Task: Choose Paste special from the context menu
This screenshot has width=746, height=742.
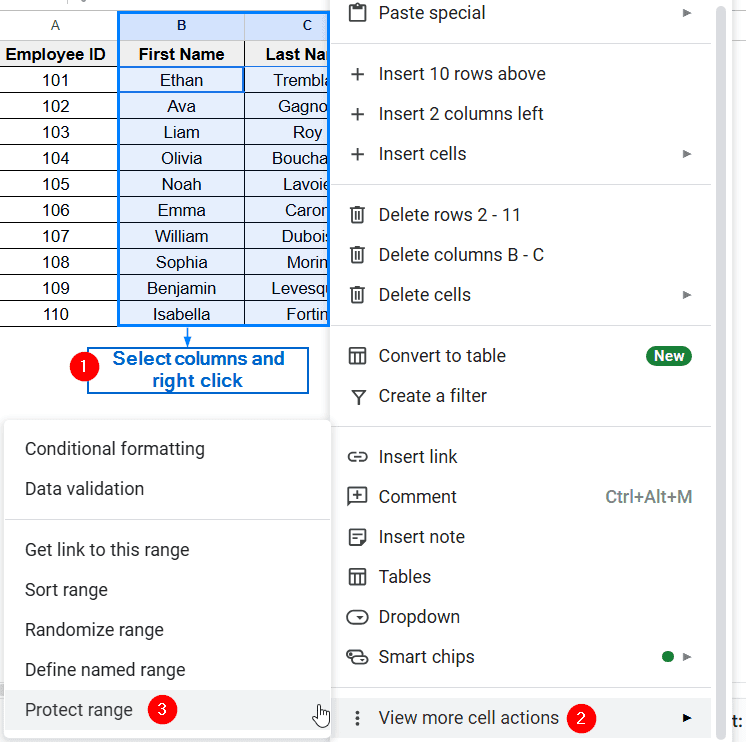Action: [x=520, y=13]
